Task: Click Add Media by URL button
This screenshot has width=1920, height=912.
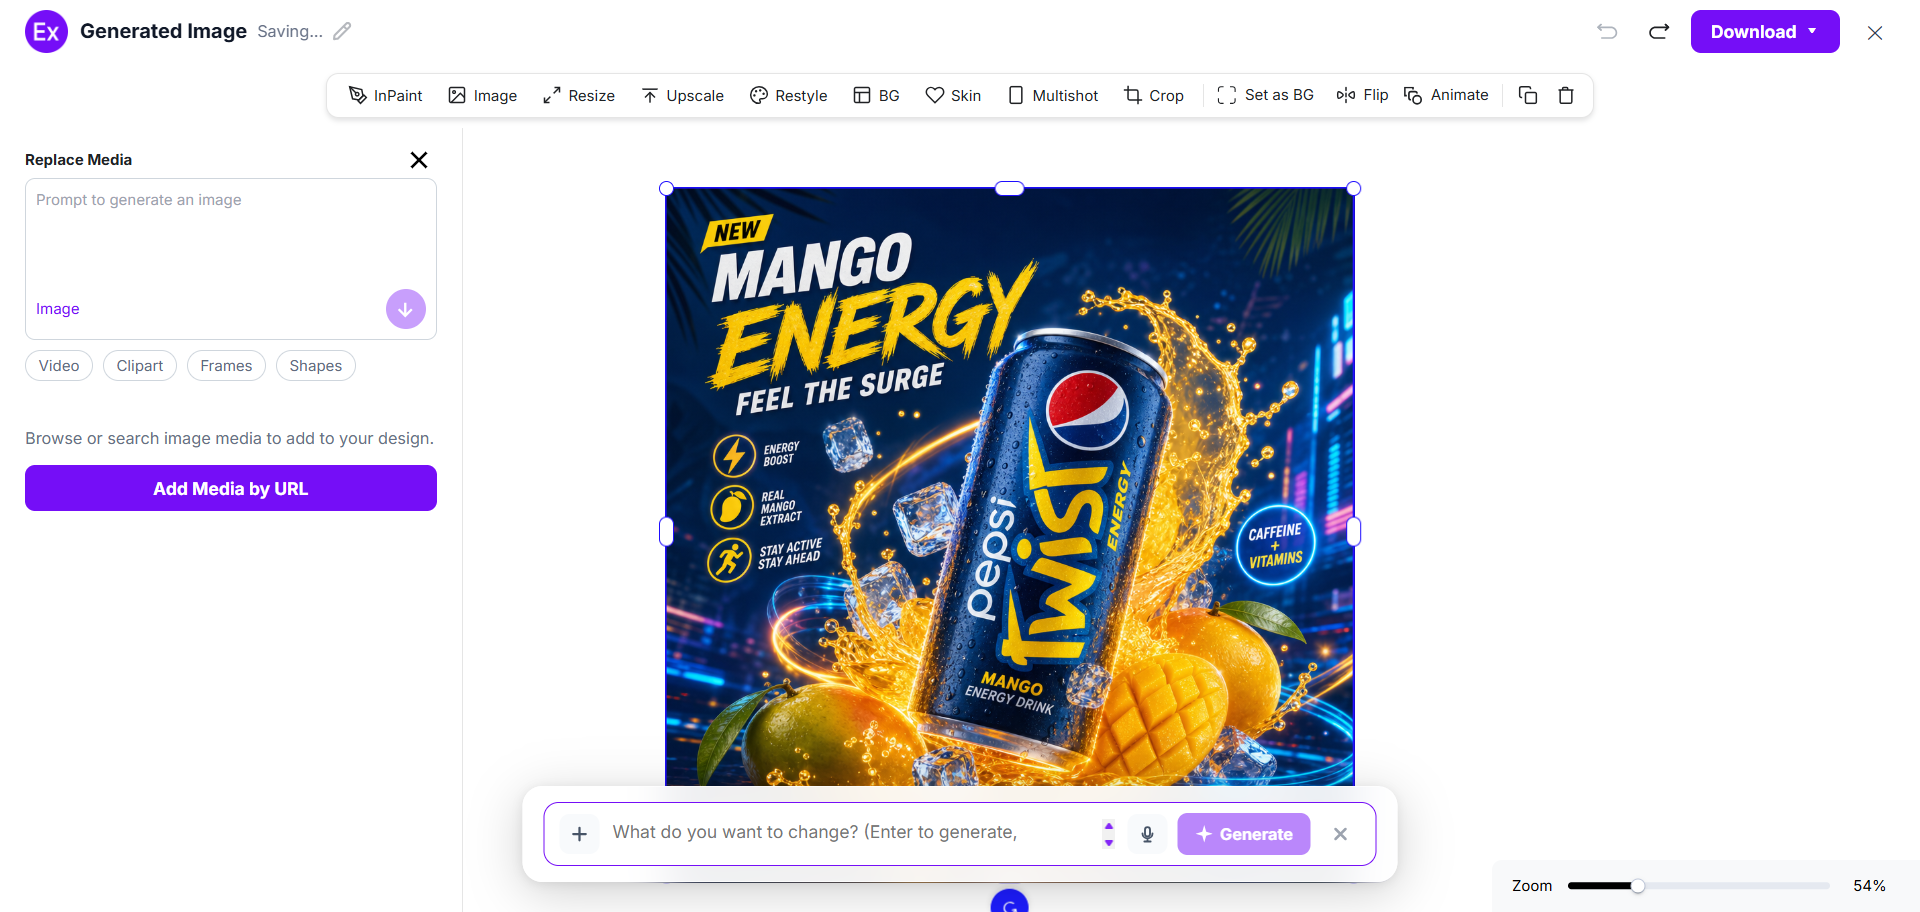Action: [231, 488]
